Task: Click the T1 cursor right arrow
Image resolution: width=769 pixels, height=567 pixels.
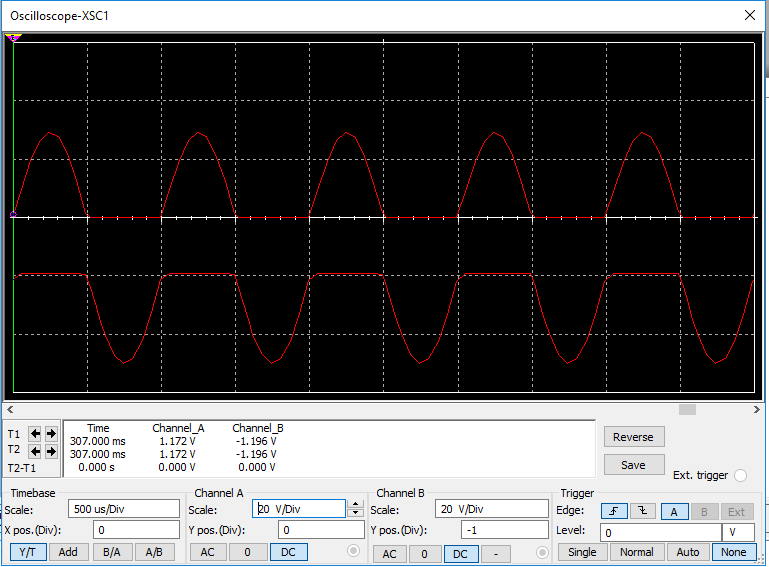Action: point(51,434)
